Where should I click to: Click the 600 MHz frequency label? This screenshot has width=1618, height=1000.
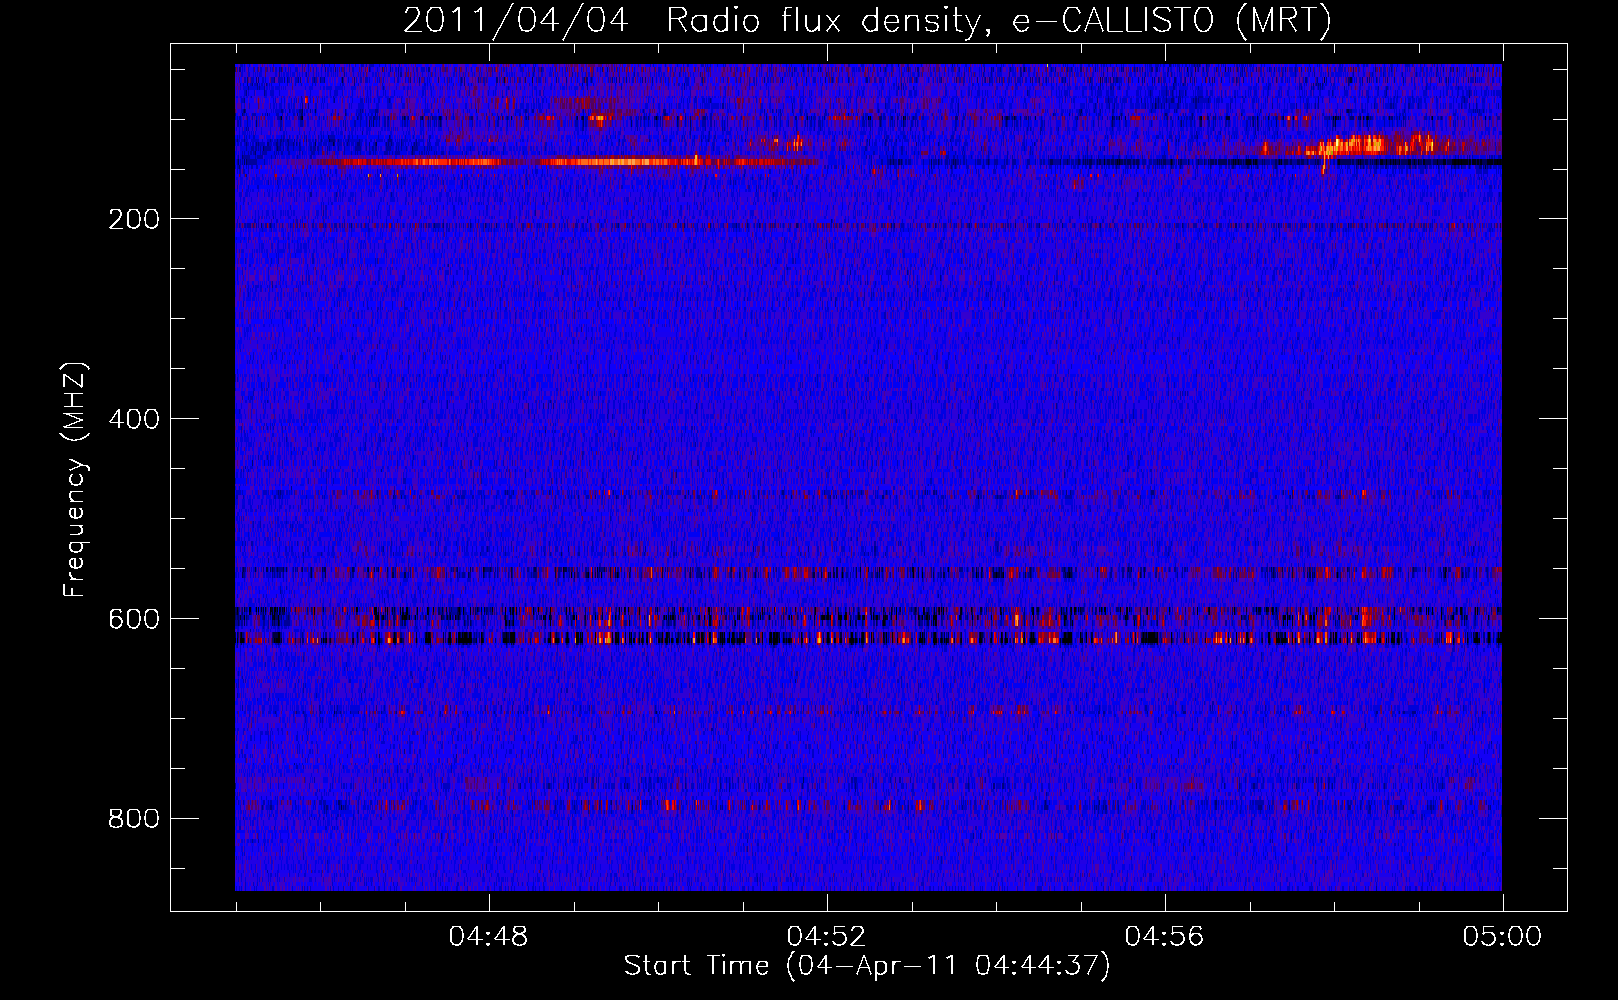point(134,619)
